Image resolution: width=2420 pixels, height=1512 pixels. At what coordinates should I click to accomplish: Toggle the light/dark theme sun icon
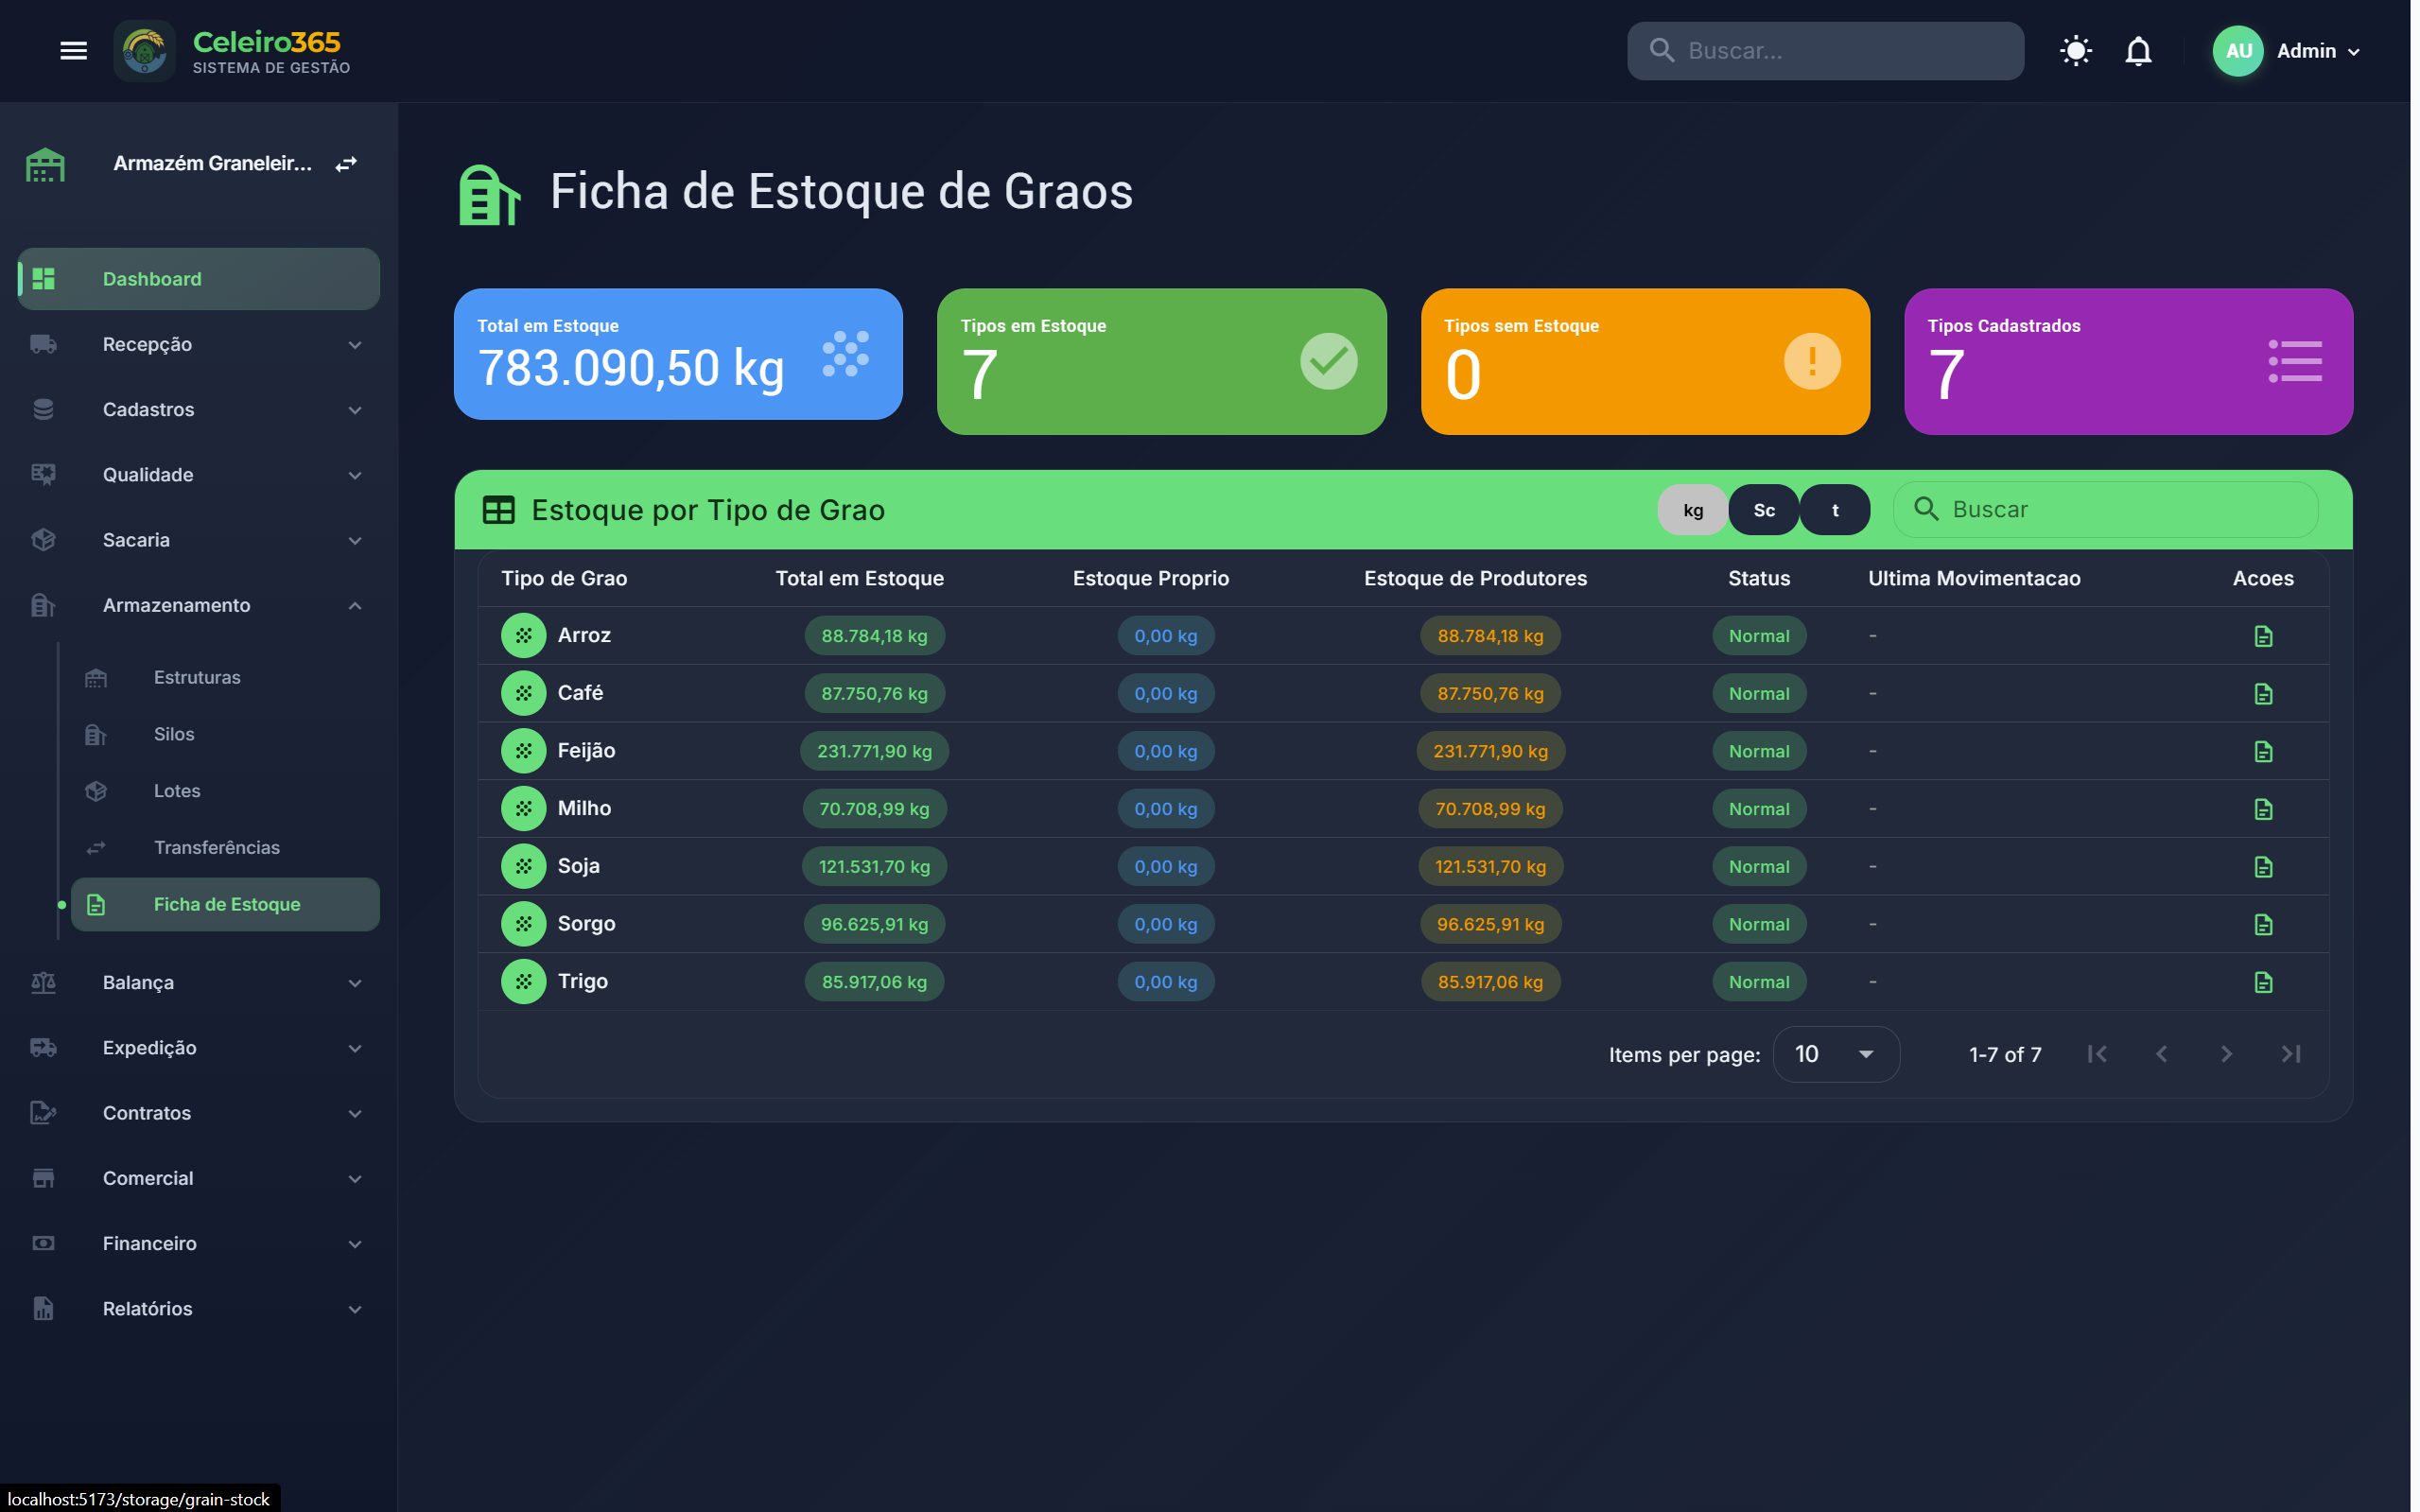(x=2075, y=50)
